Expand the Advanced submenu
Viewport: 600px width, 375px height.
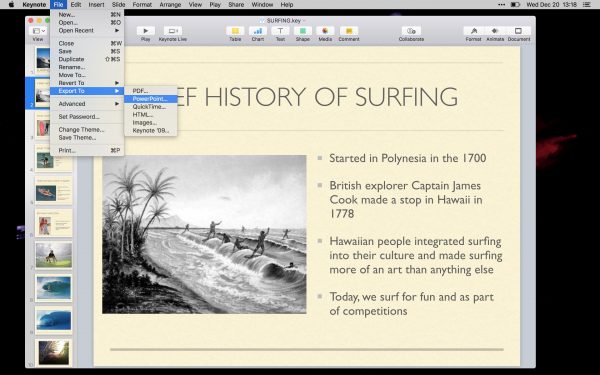[87, 104]
